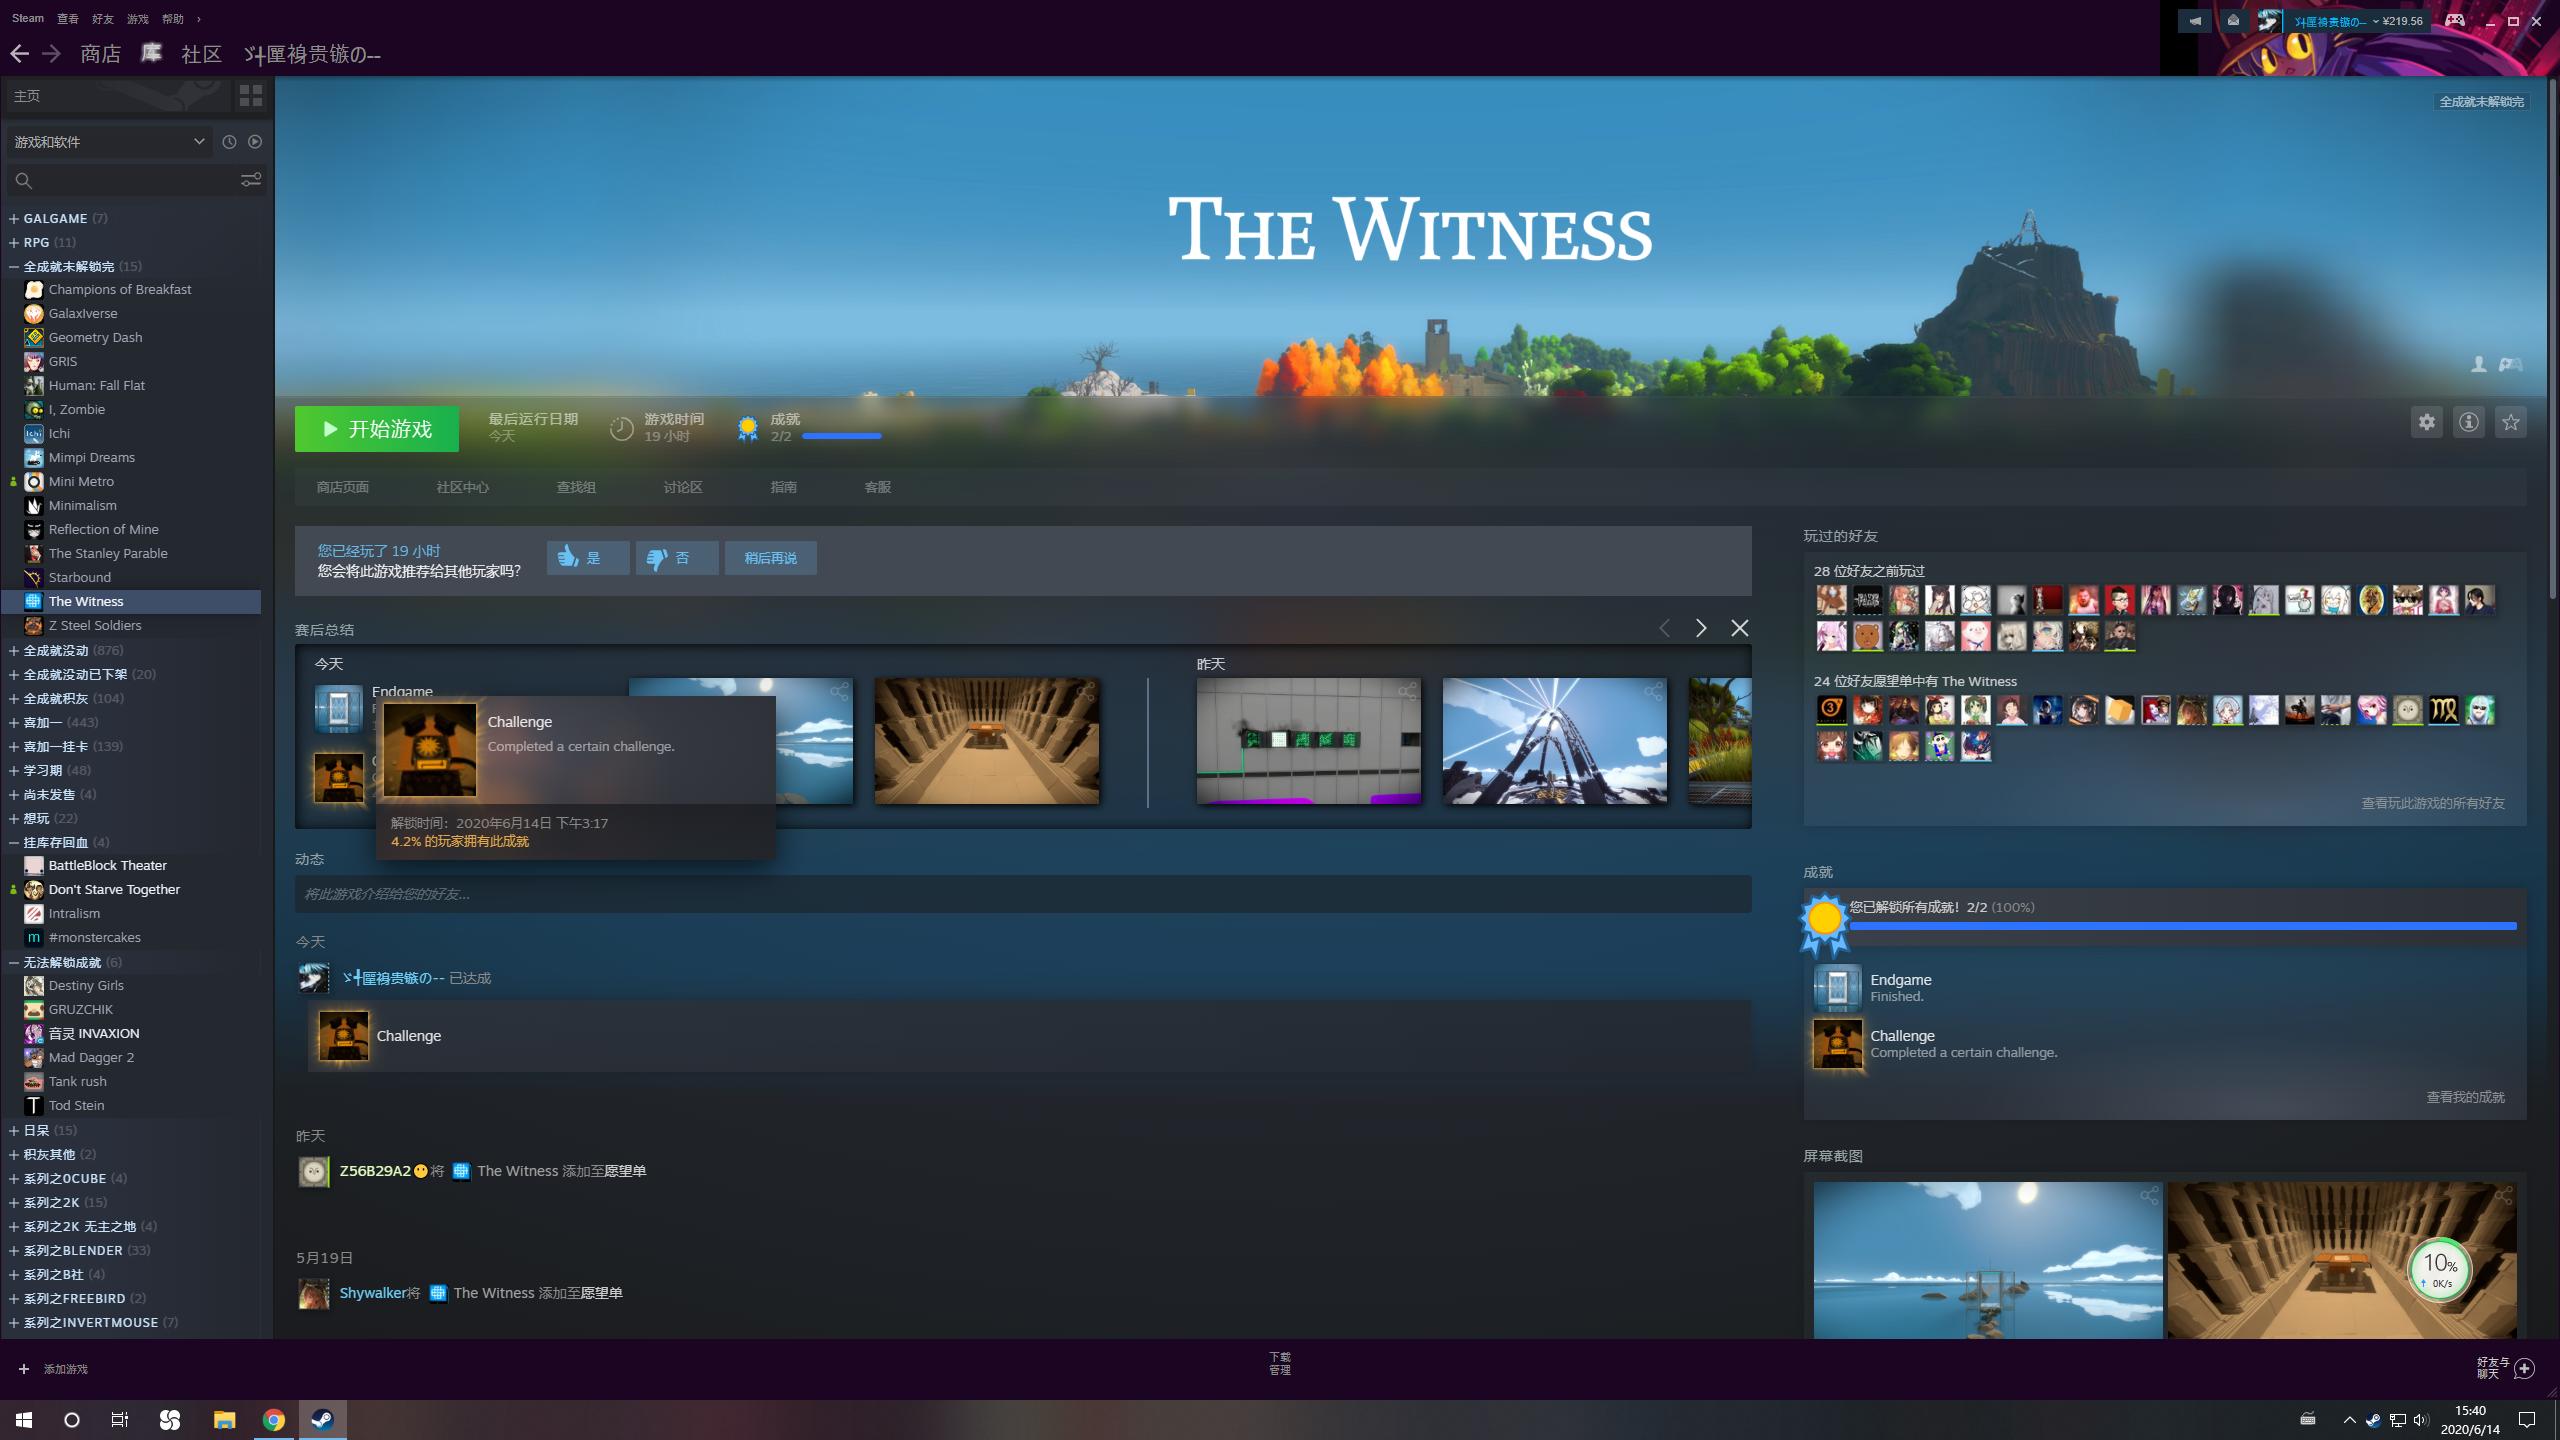This screenshot has width=2560, height=1440.
Task: Open friends and chat plus icon
Action: click(x=2525, y=1368)
